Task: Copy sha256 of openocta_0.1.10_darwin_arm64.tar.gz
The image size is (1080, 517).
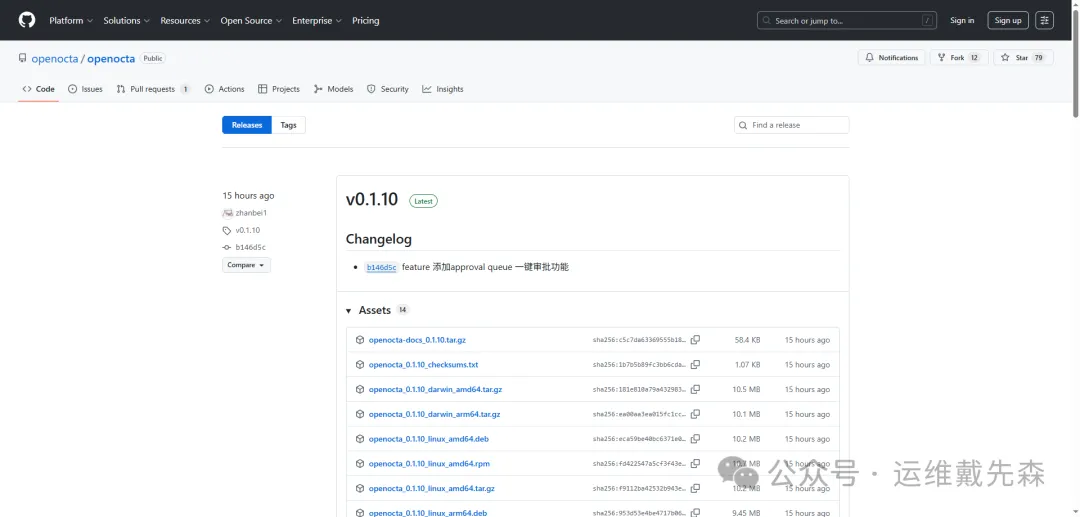Action: (696, 414)
